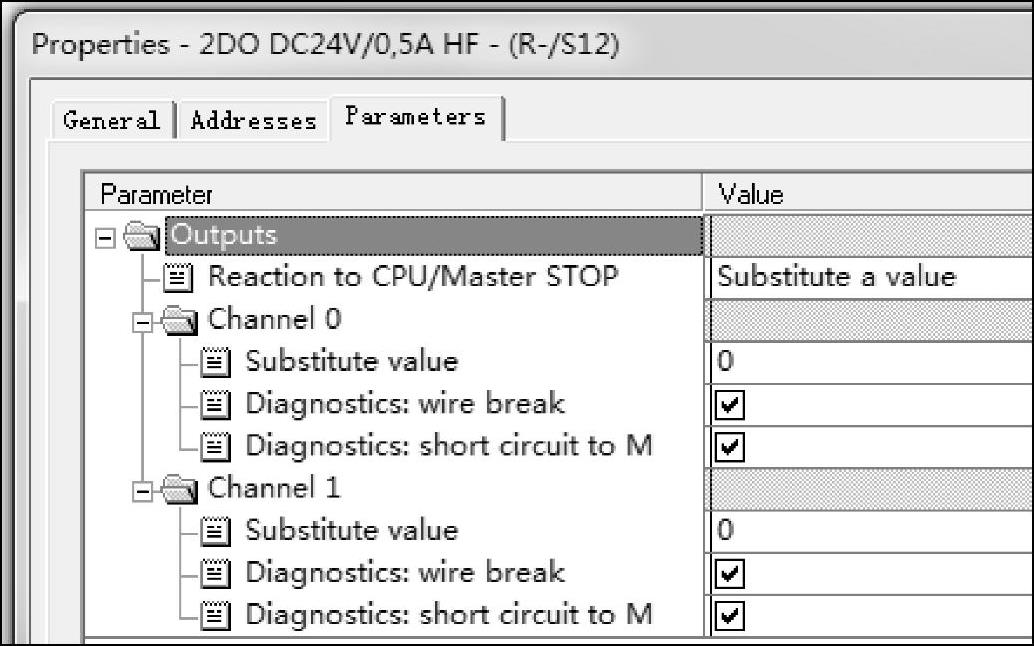Uncheck Channel 0 short circuit to M

pyautogui.click(x=731, y=447)
